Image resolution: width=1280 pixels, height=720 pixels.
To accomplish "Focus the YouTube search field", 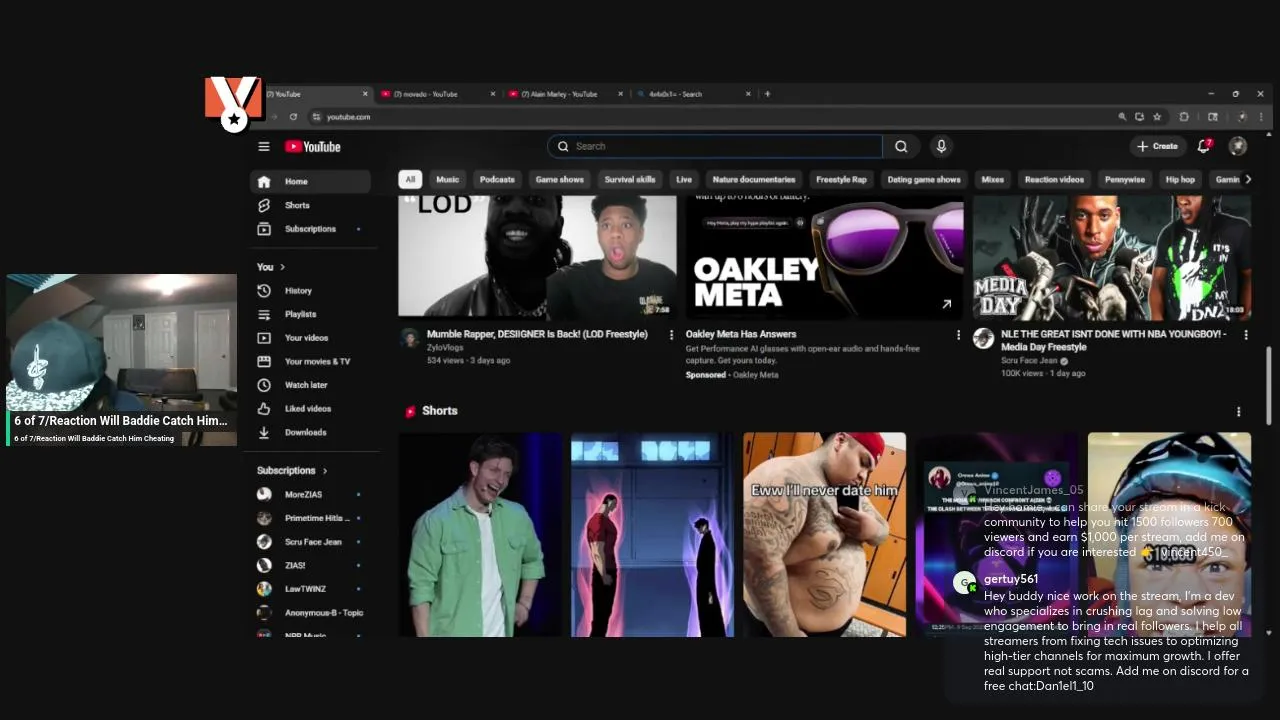I will (x=715, y=146).
